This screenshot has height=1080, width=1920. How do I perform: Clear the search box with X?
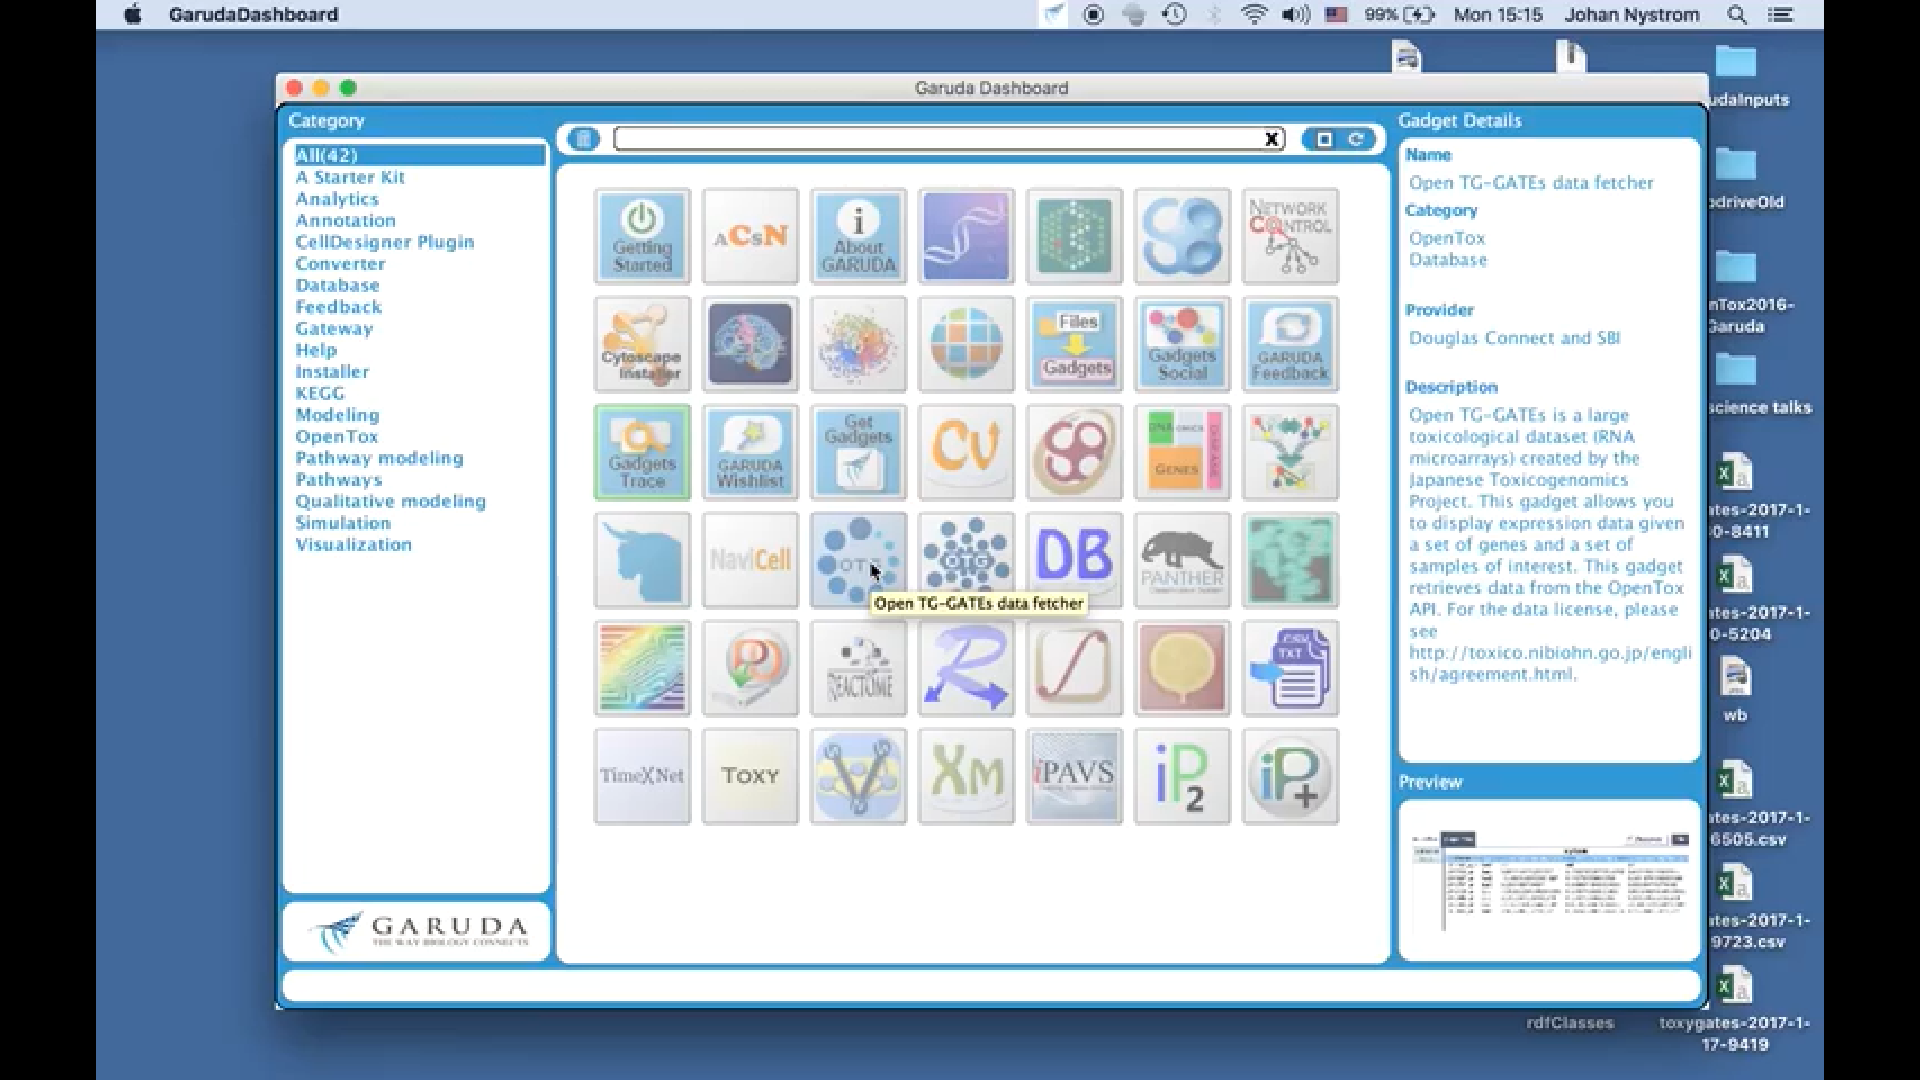1272,139
